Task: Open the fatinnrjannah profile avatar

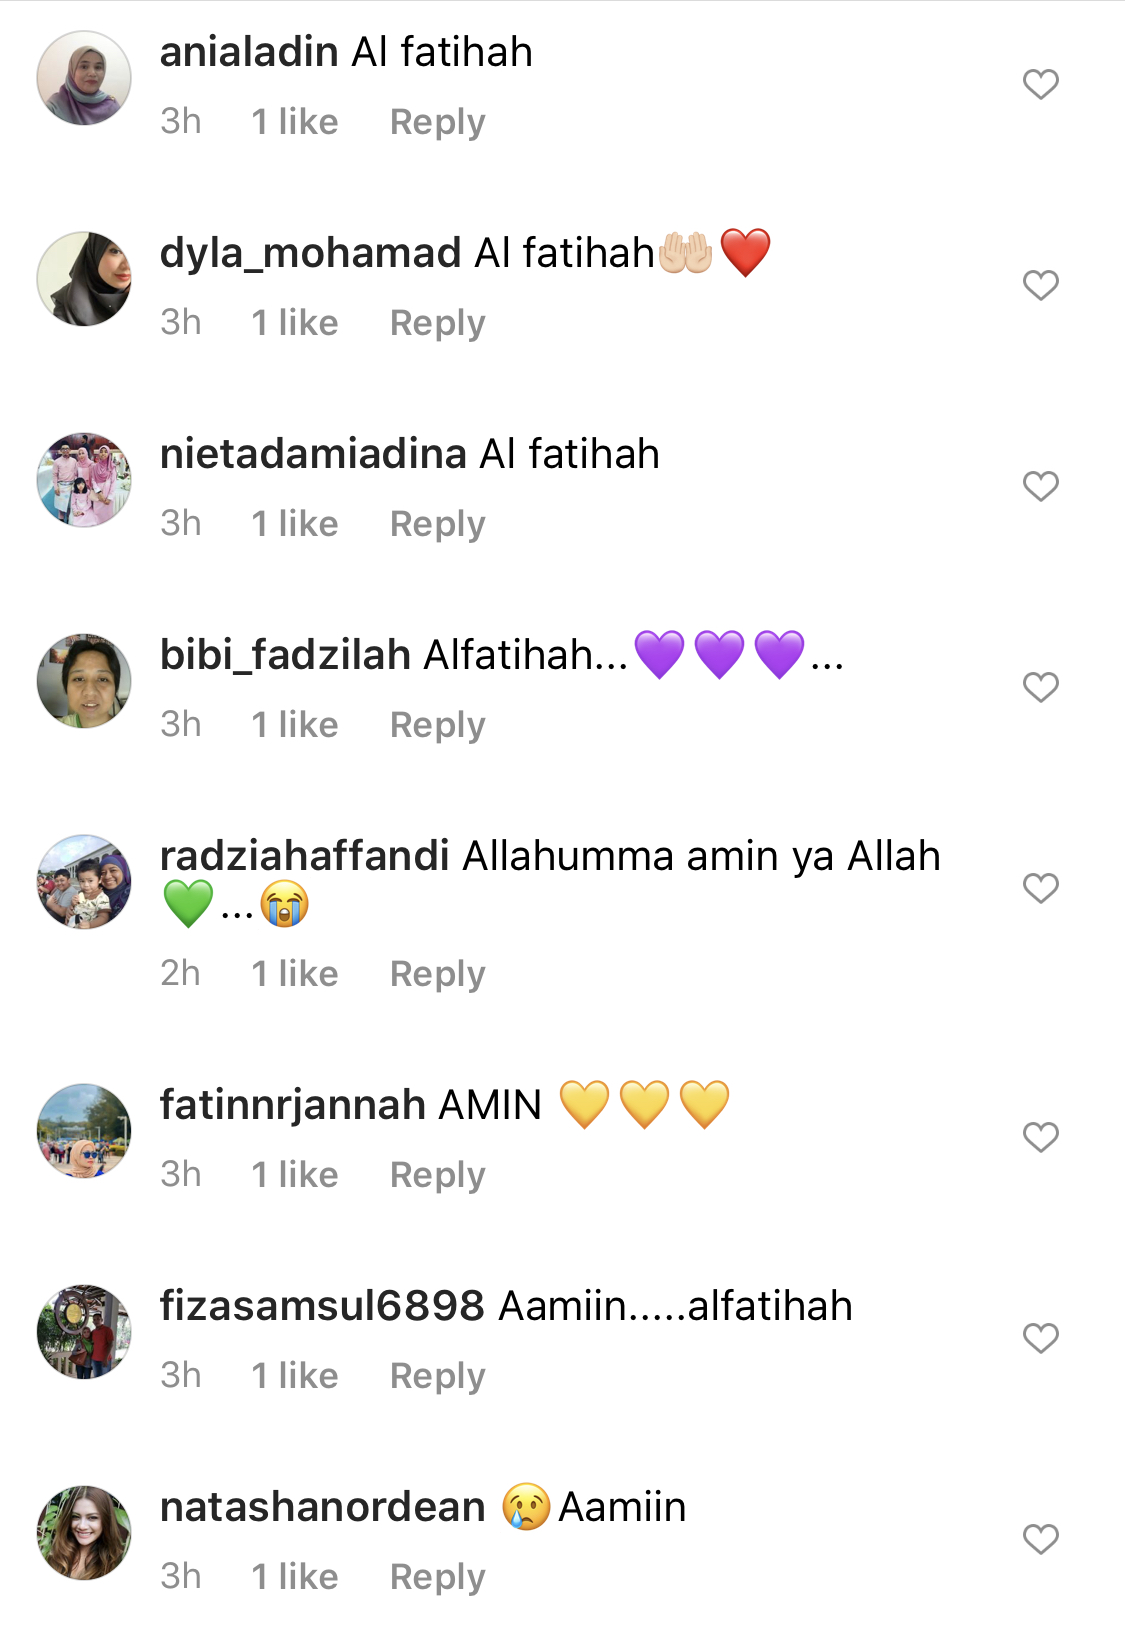Action: click(84, 1130)
